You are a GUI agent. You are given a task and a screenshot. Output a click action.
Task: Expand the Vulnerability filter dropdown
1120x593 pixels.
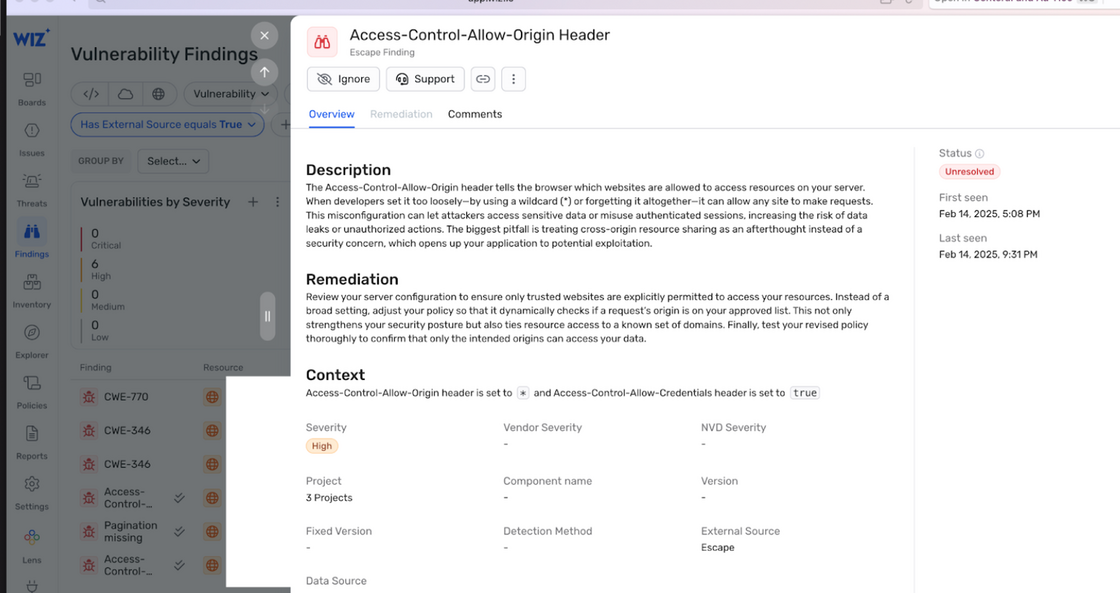(231, 94)
